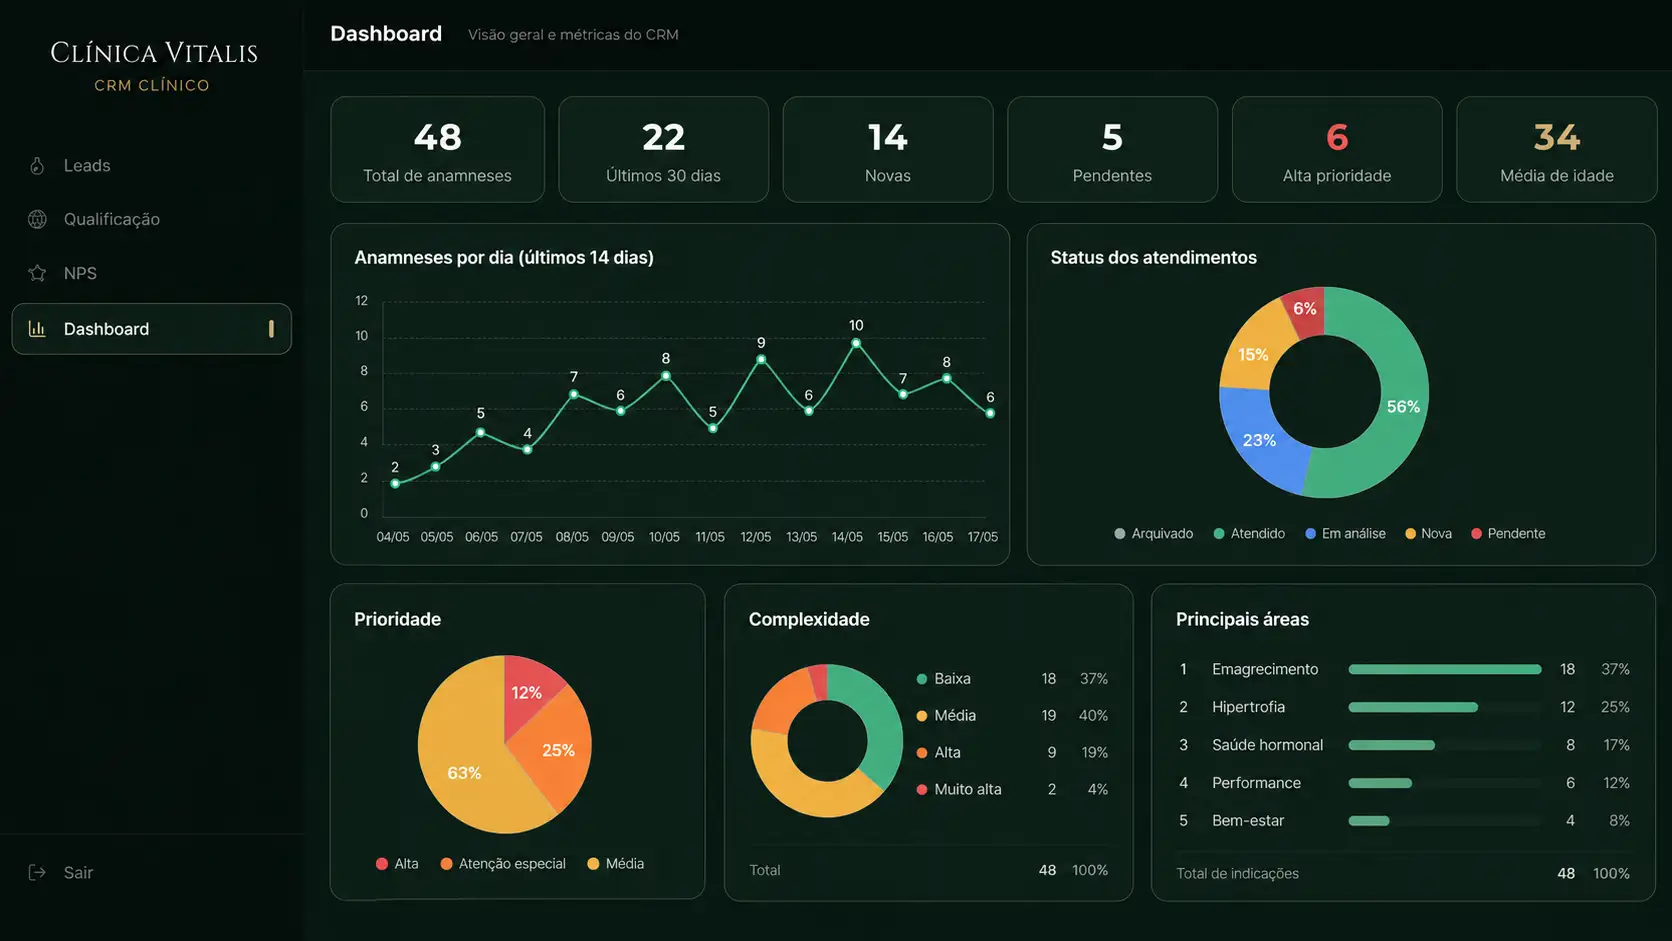Click the 12% red Prioridade slice

point(527,693)
